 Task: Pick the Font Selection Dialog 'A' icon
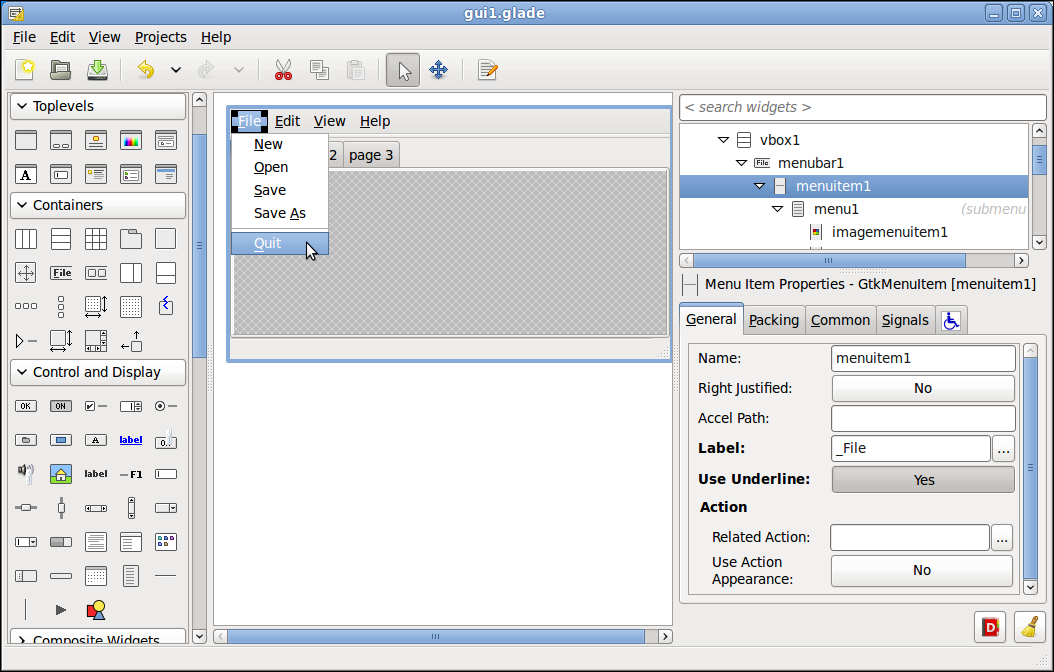(x=26, y=175)
